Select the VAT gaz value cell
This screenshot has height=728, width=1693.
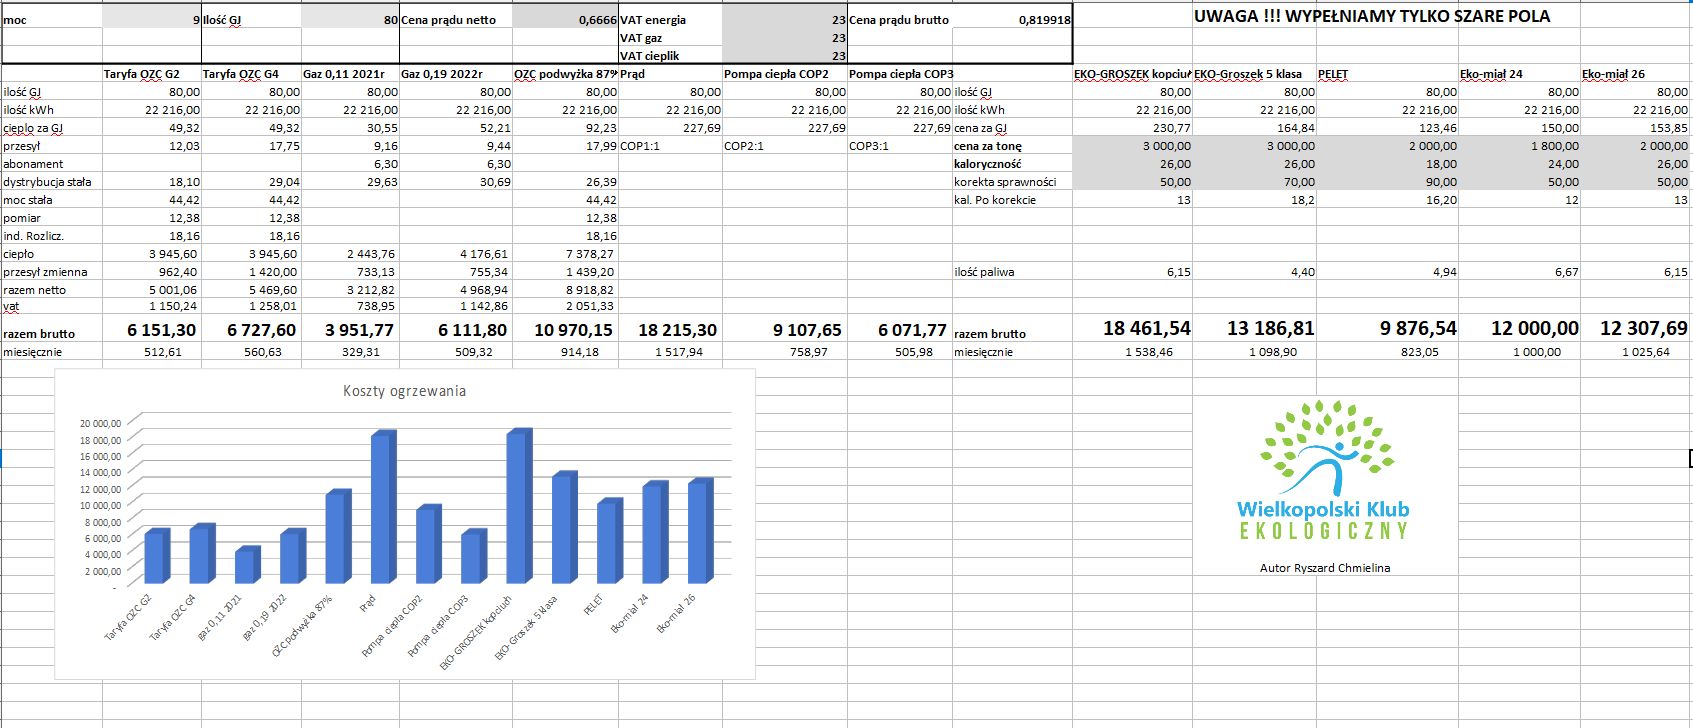785,37
